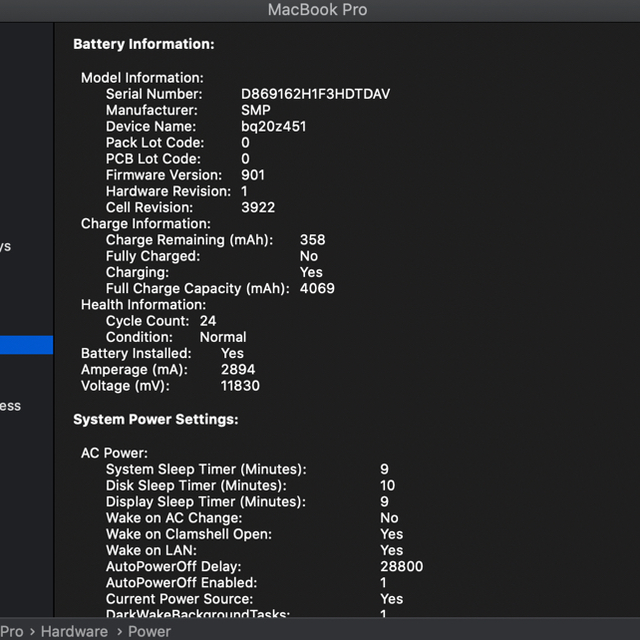Select the Condition value Normal
The image size is (640, 640).
coord(223,337)
